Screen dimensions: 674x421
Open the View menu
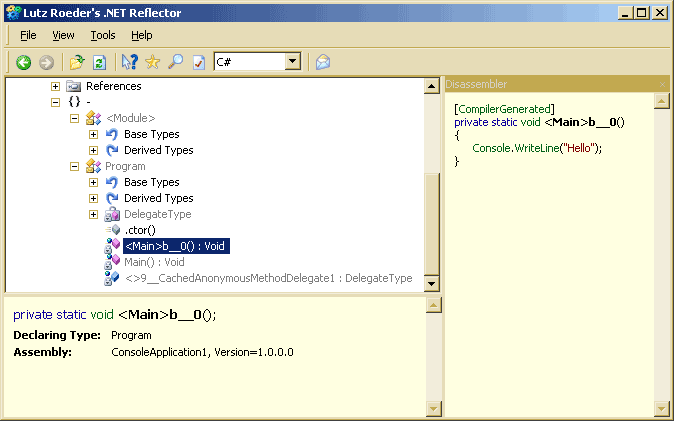(63, 35)
